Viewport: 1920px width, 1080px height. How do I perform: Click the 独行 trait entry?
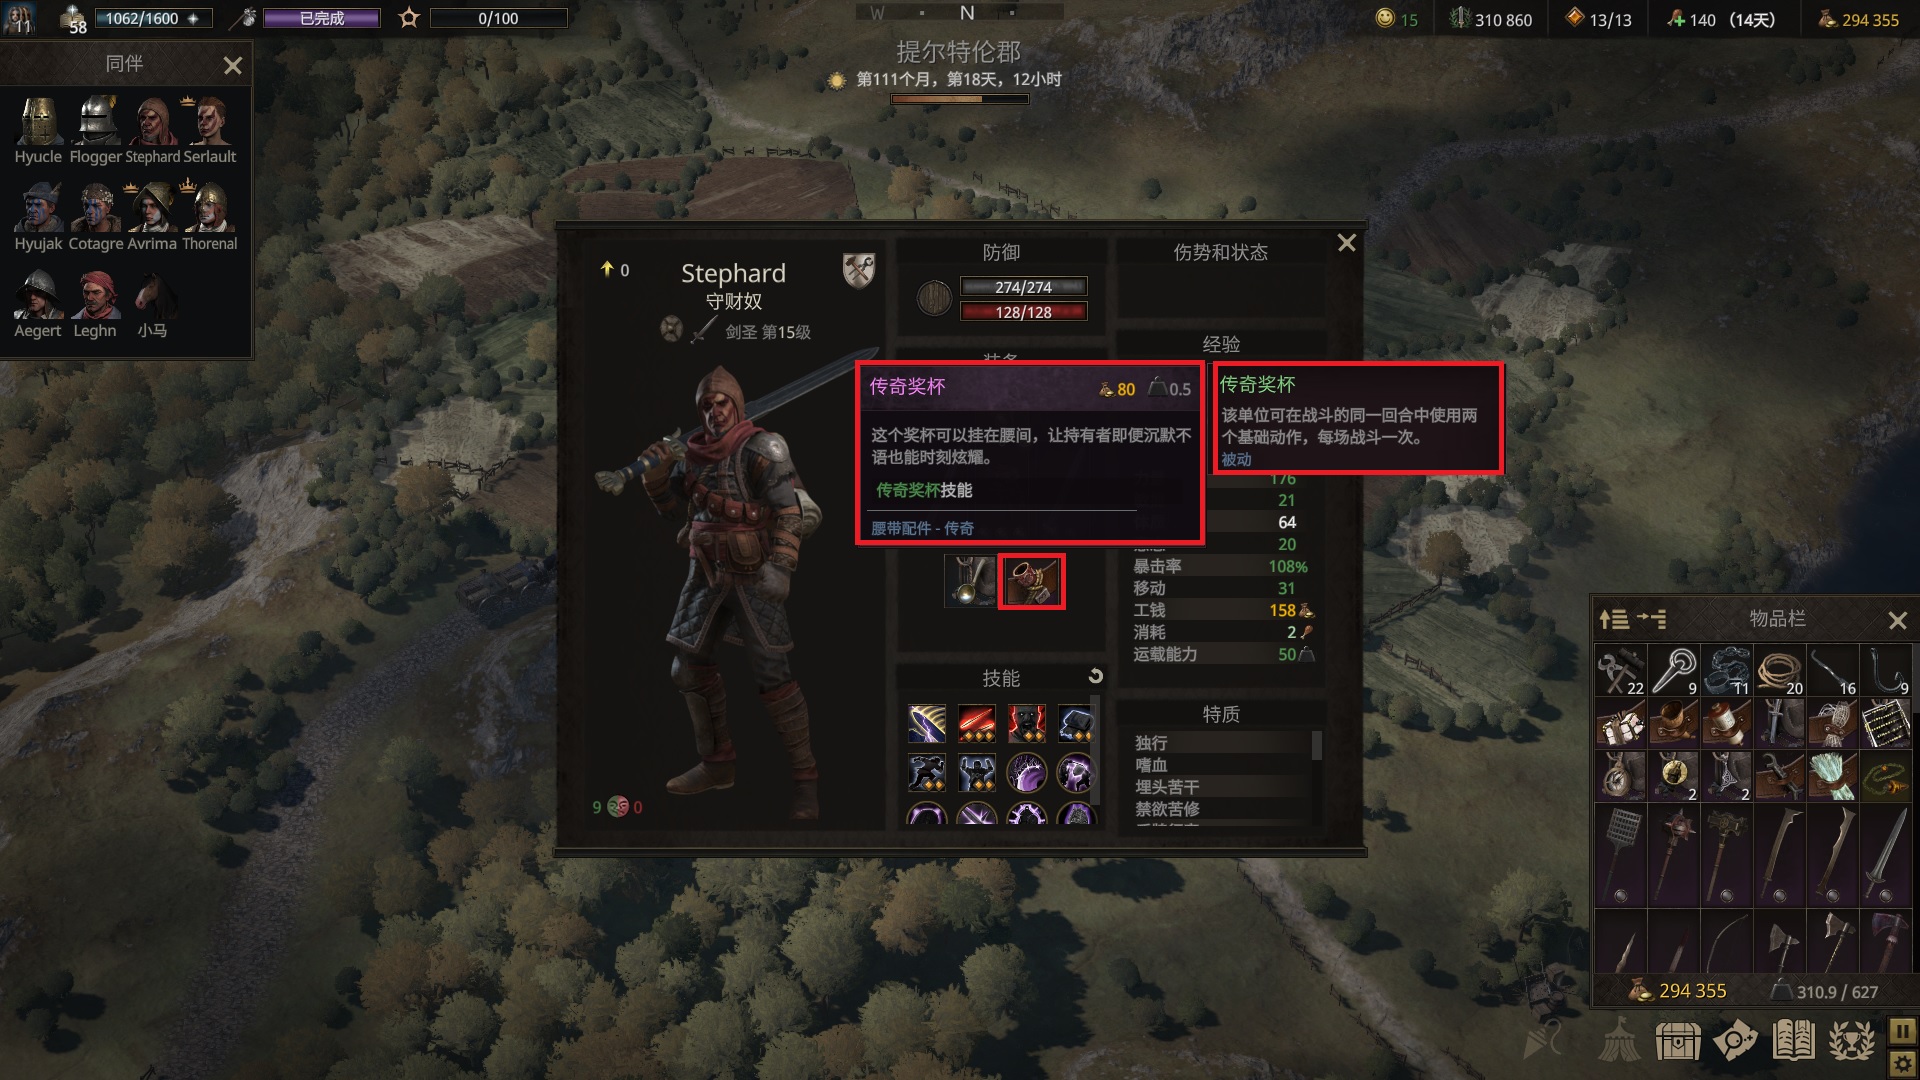point(1151,743)
